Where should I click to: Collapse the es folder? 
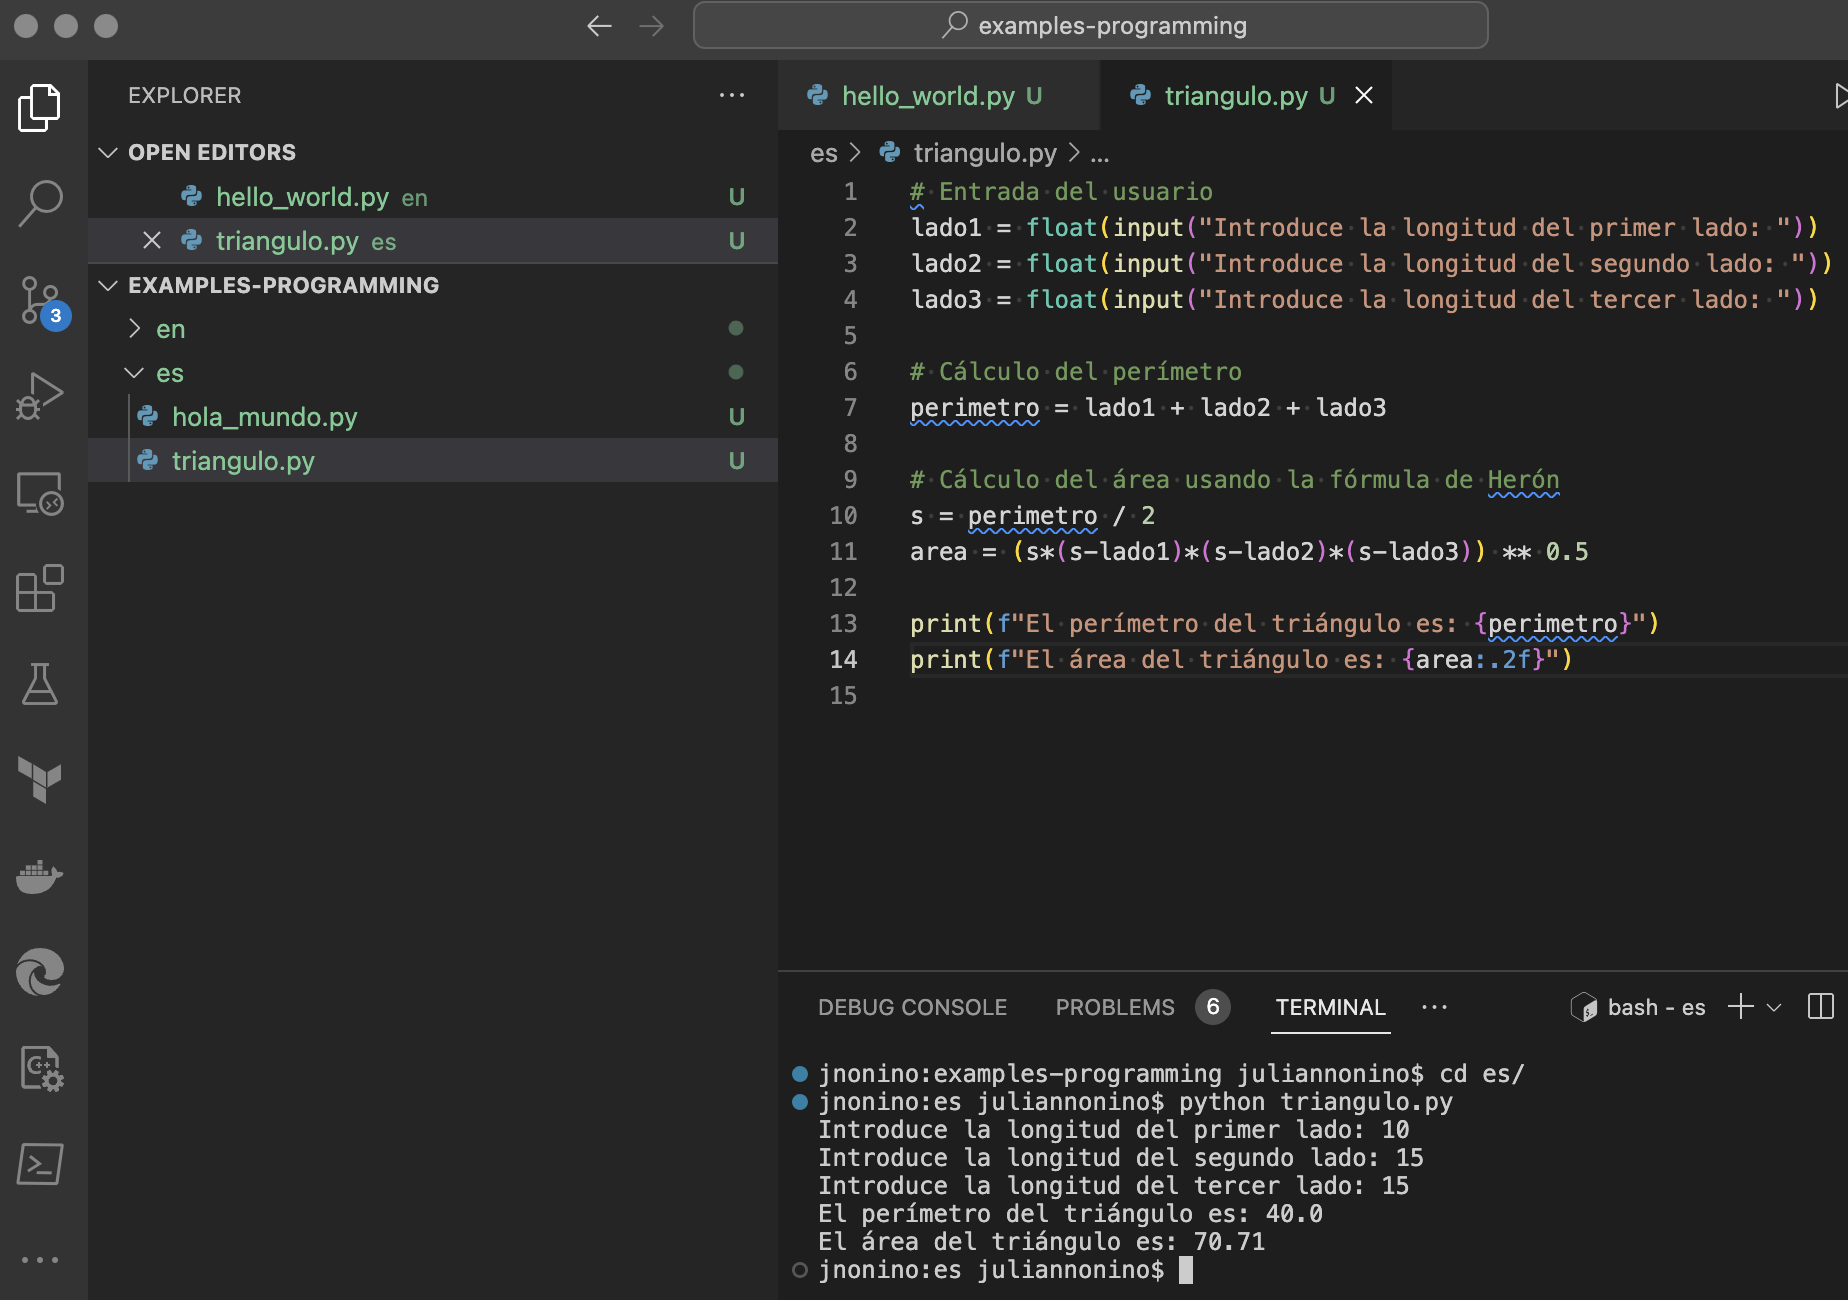(x=170, y=373)
